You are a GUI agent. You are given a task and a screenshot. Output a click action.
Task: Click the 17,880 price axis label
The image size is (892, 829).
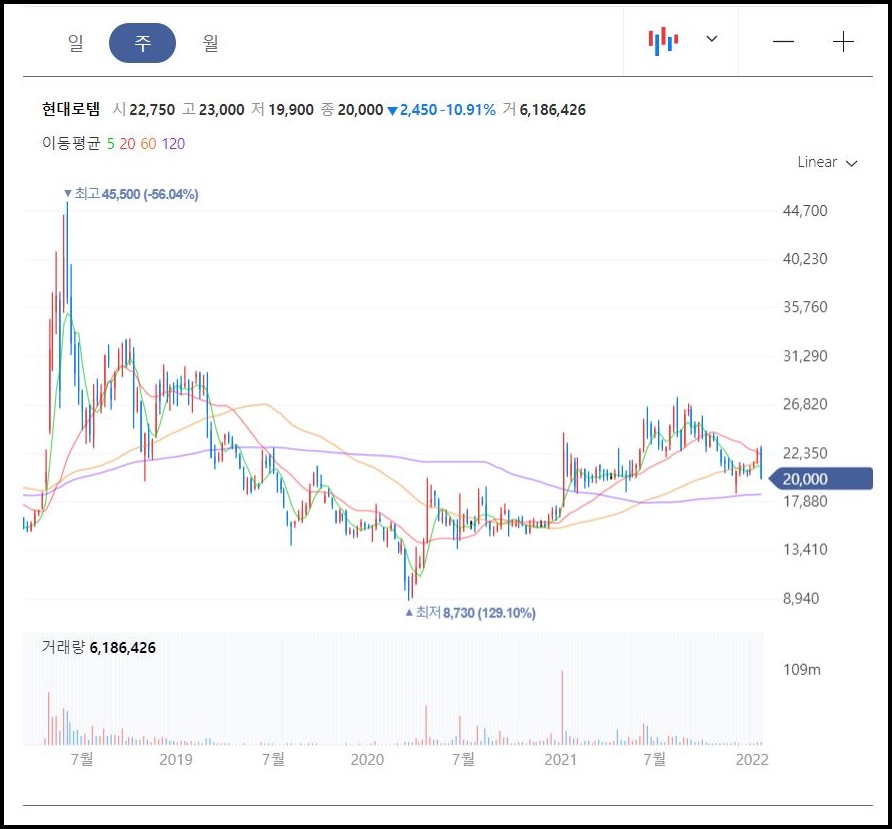coord(805,501)
